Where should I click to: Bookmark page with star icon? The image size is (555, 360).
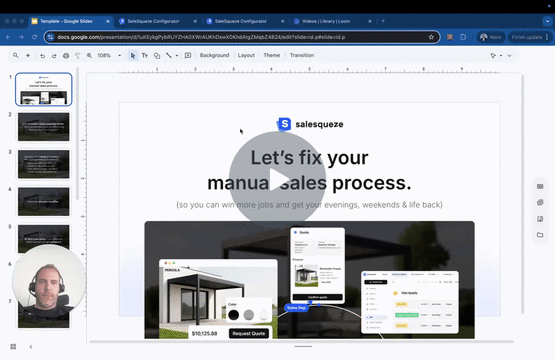tap(431, 37)
